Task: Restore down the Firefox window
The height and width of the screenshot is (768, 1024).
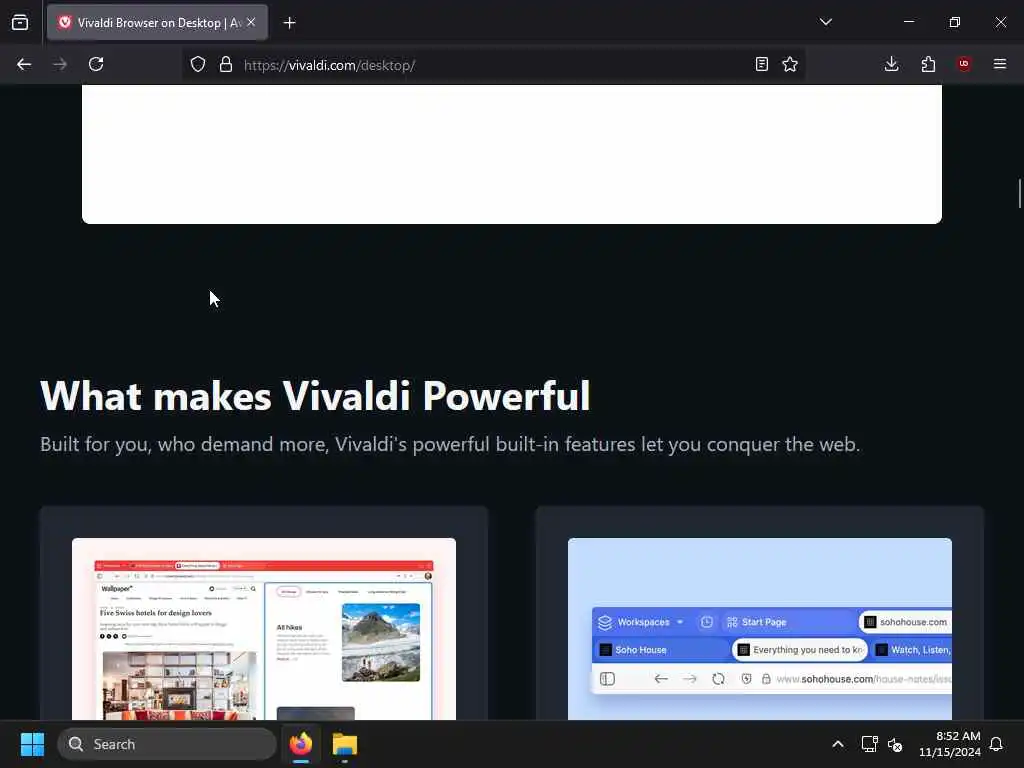Action: point(955,22)
